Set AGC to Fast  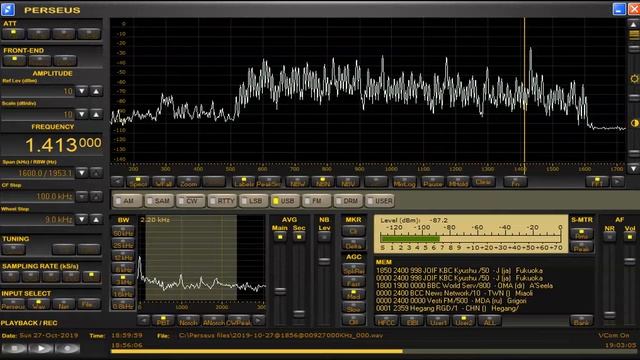[353, 282]
